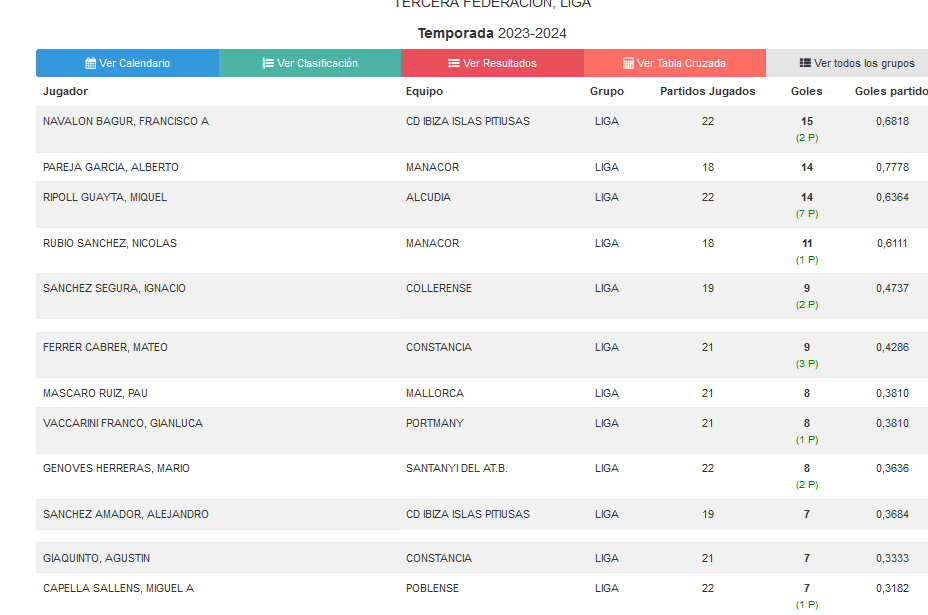Select player Navalon Bagur, Francisco A
This screenshot has width=928, height=615.
click(x=126, y=121)
